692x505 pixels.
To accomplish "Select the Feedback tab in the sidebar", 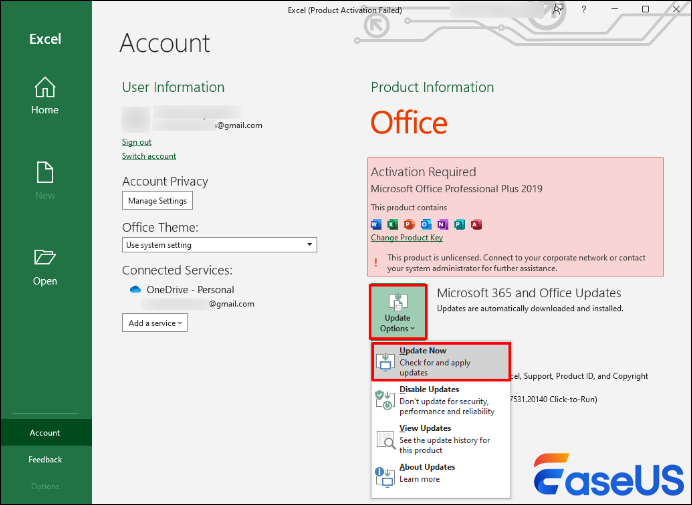I will click(46, 459).
